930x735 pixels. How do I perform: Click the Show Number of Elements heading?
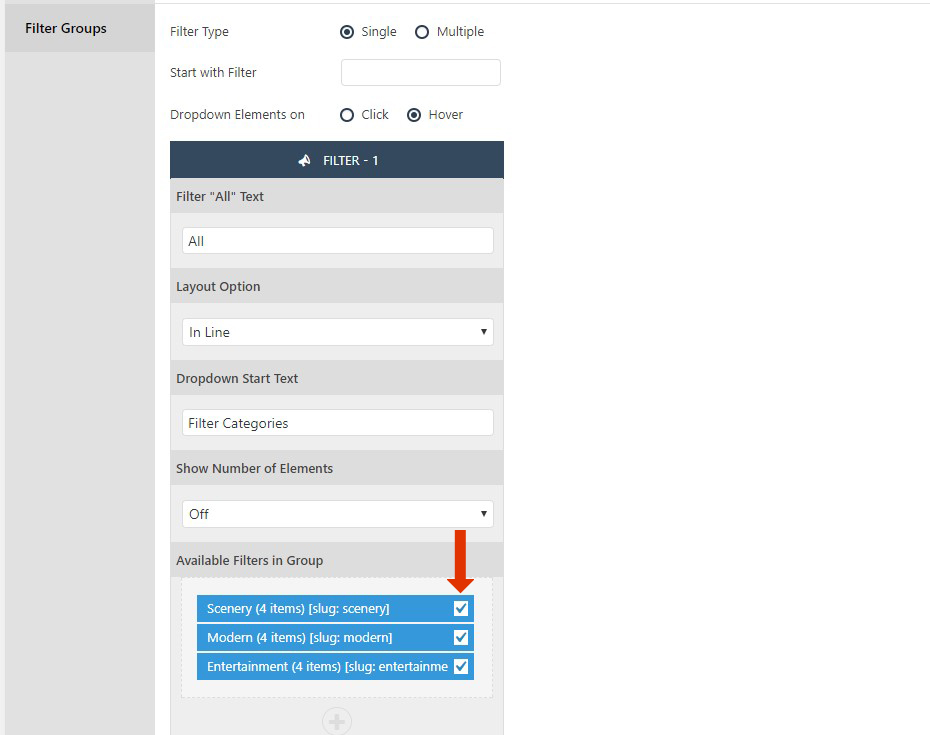[254, 469]
